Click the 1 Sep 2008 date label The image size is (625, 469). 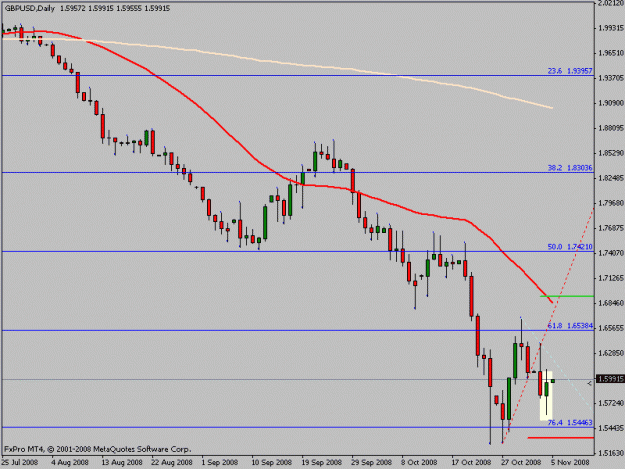pos(220,462)
